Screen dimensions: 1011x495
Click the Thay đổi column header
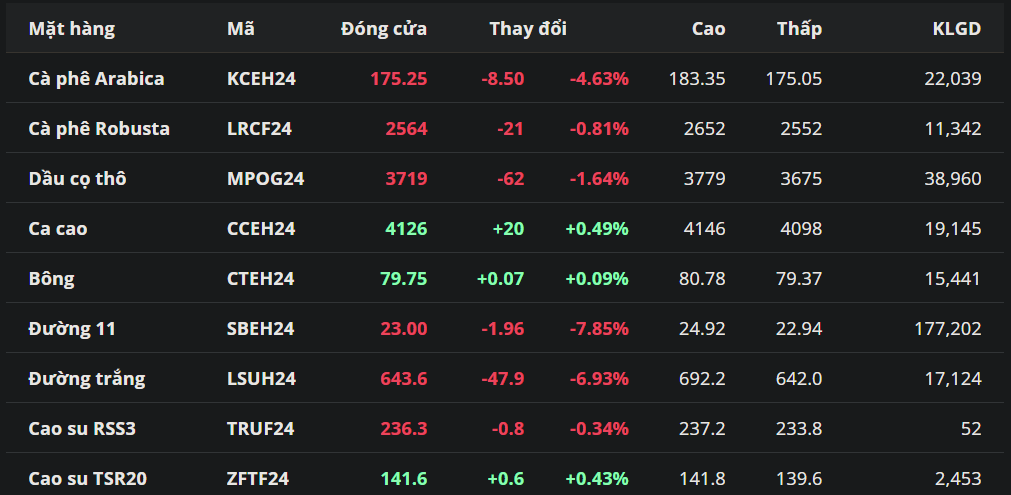coord(527,29)
